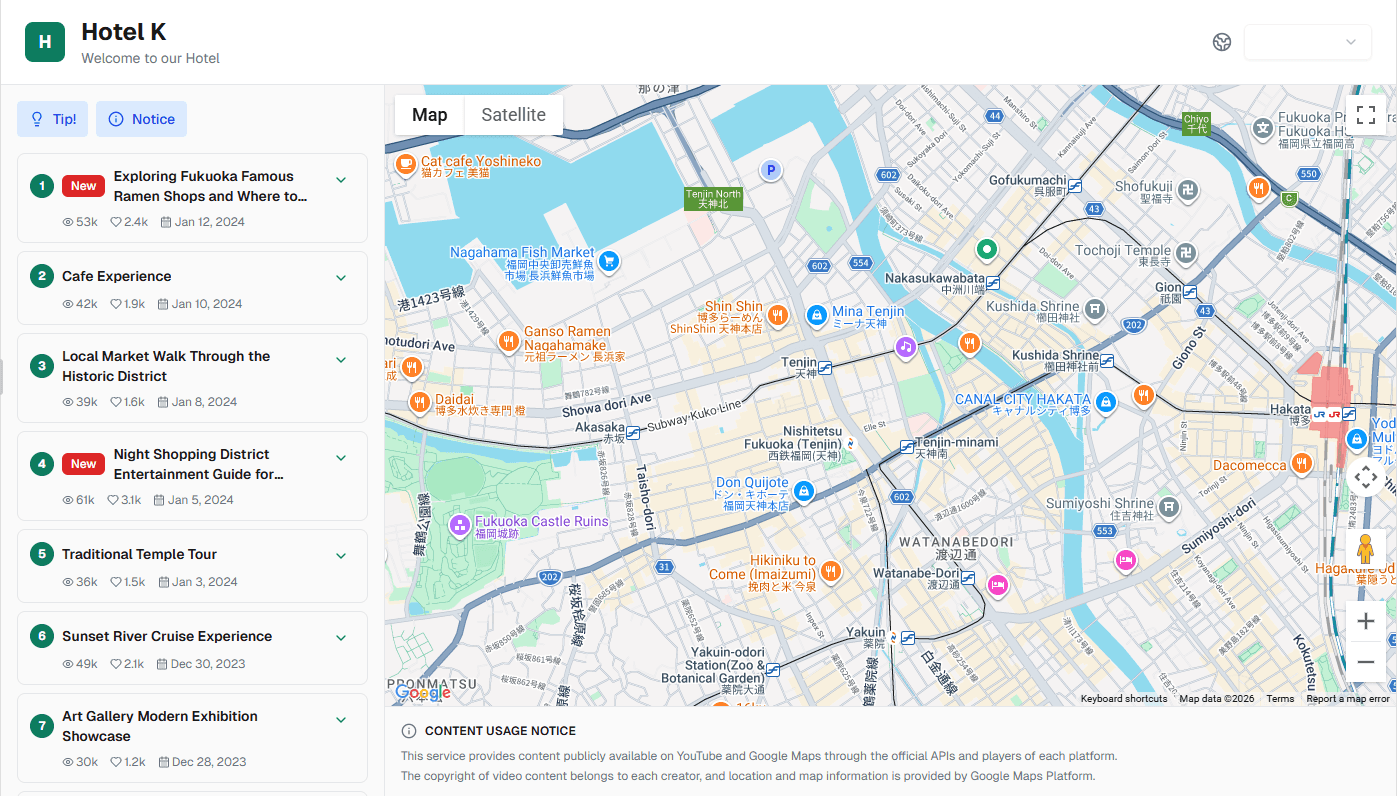This screenshot has height=796, width=1397.
Task: Select the Map tab
Action: tap(429, 114)
